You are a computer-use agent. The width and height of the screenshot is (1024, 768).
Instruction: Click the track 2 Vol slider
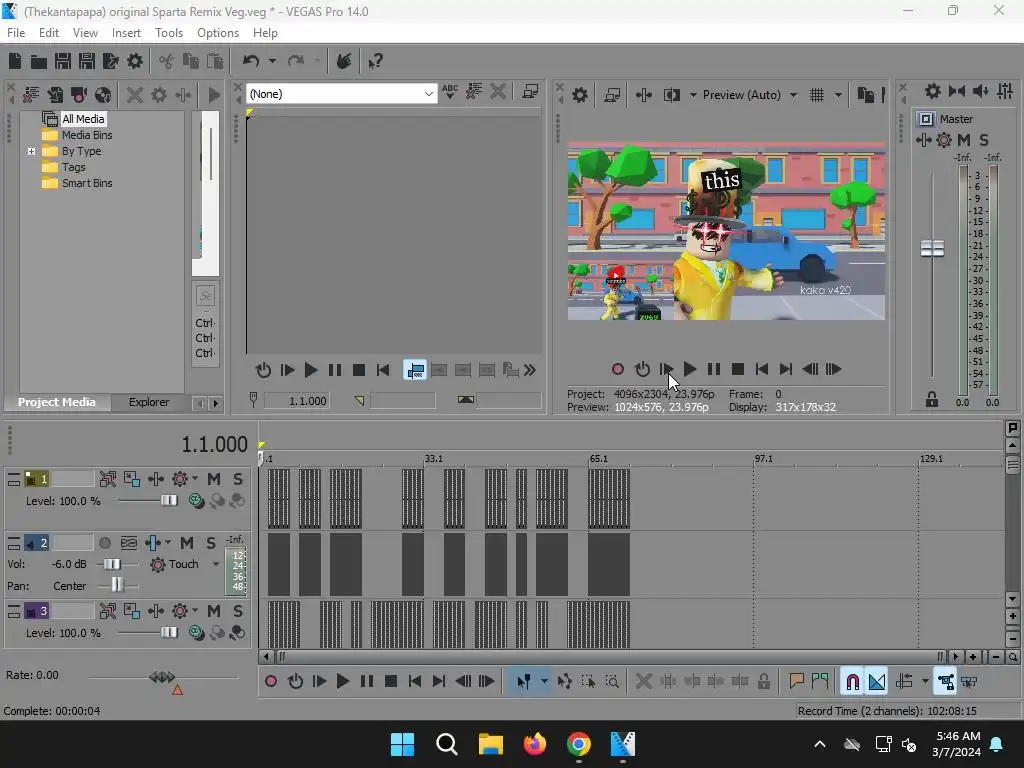point(112,564)
